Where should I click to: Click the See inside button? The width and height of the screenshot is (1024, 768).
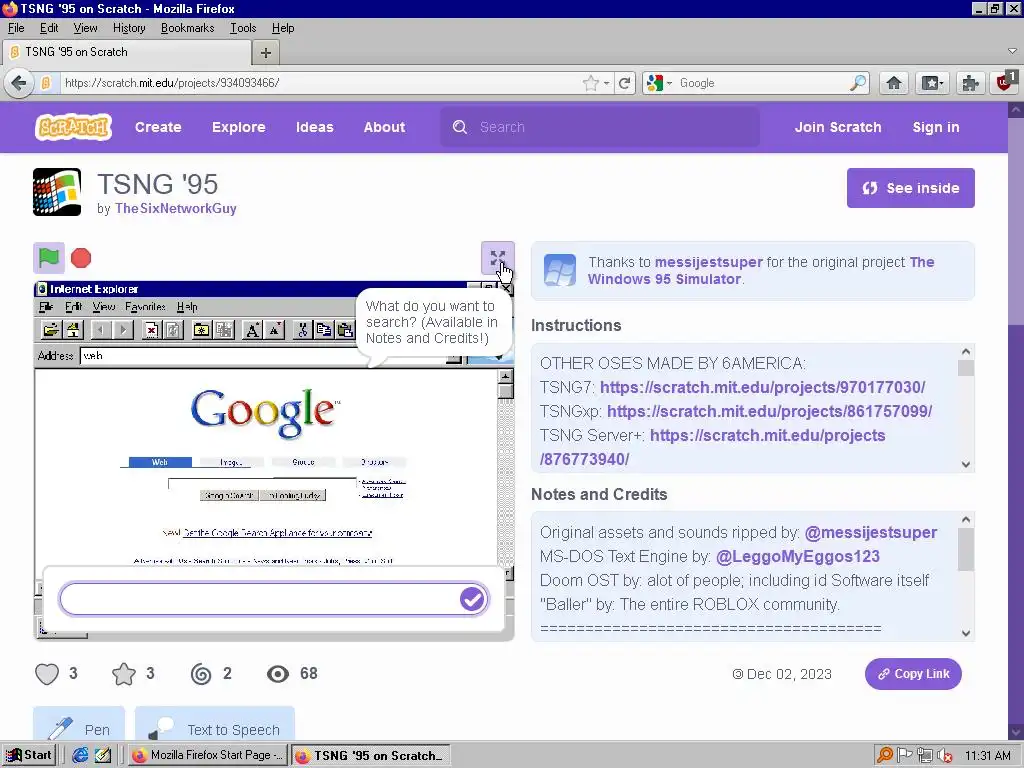(910, 188)
